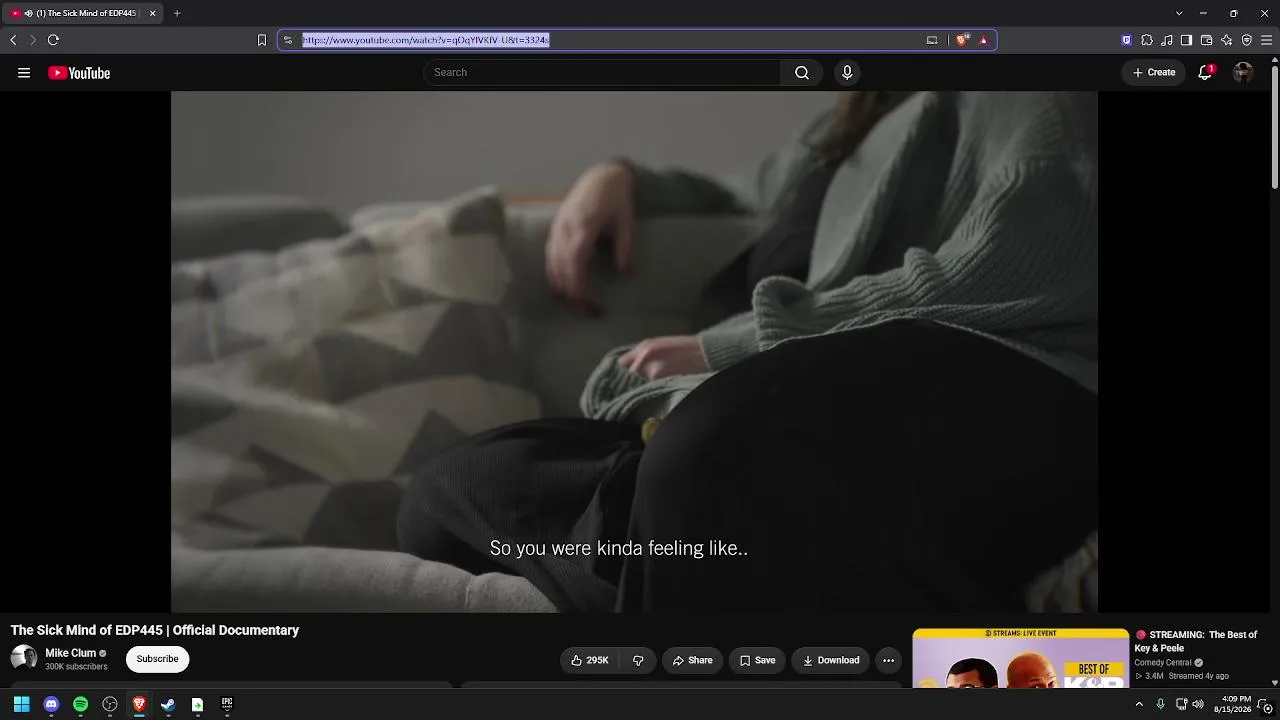Viewport: 1280px width, 720px height.
Task: Download the video
Action: (x=831, y=660)
